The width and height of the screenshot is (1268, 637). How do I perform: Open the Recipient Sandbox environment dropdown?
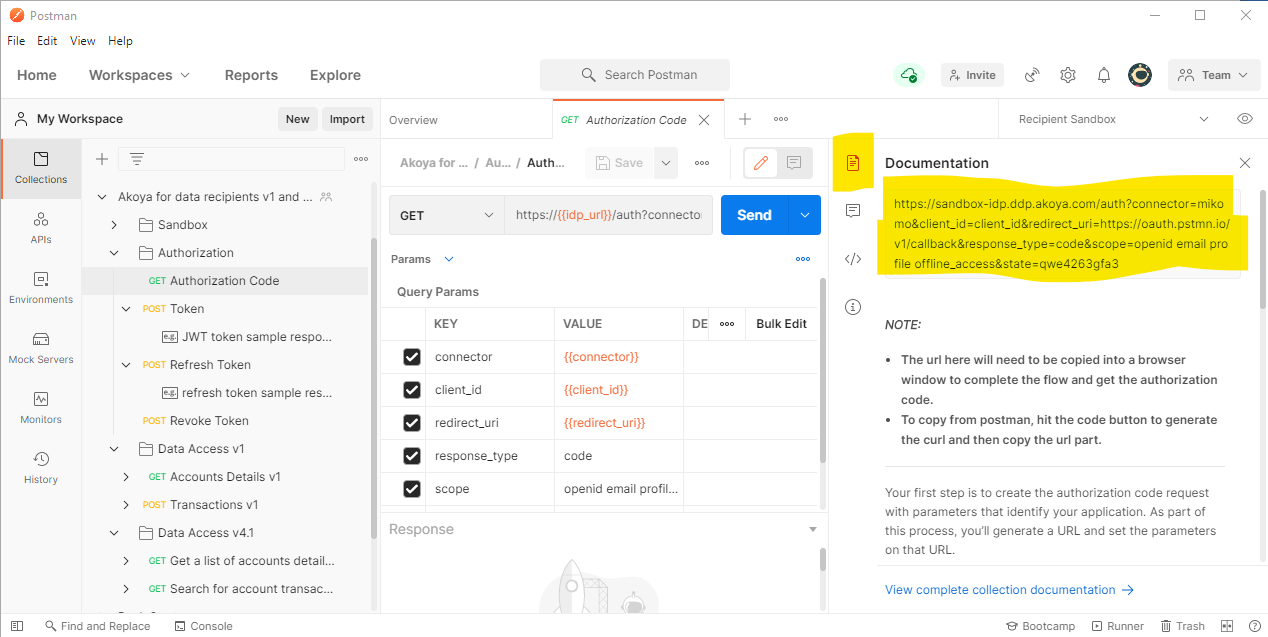[x=1114, y=119]
